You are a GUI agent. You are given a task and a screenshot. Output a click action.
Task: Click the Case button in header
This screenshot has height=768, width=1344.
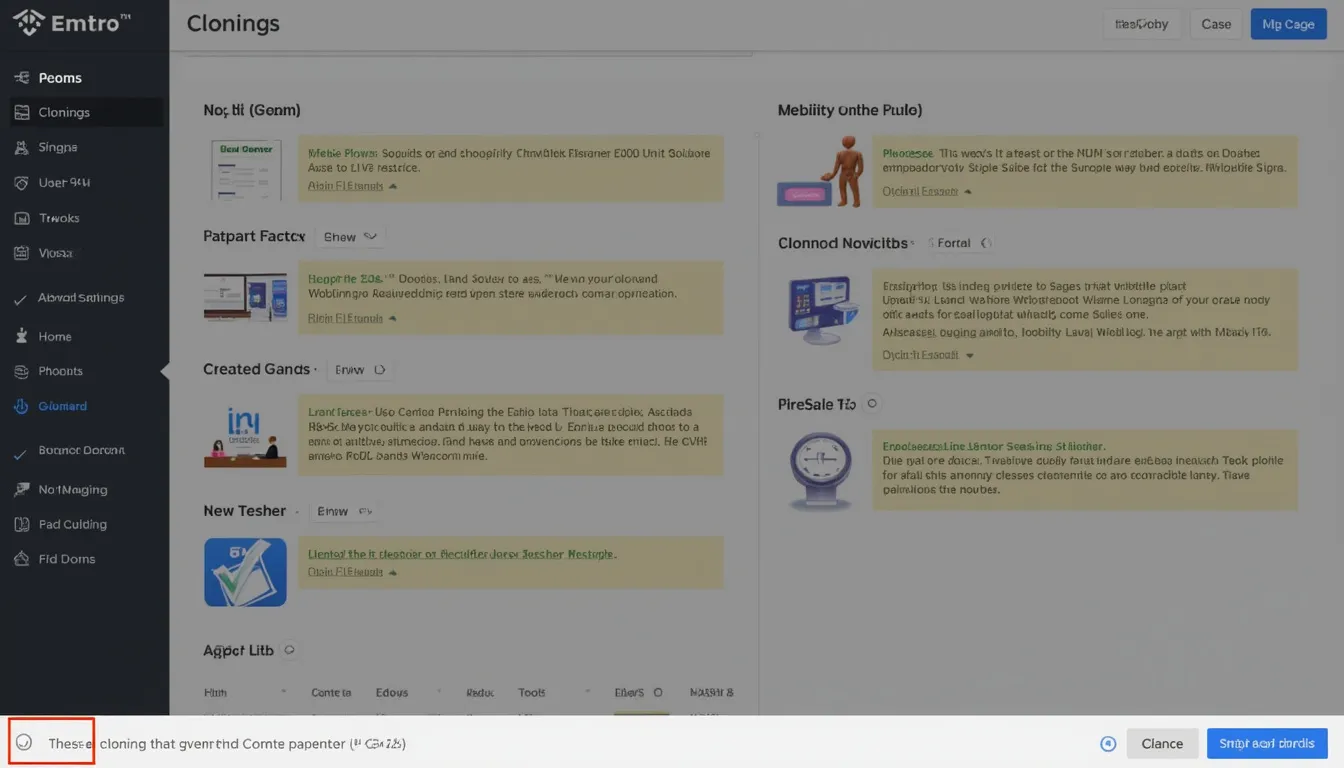point(1216,24)
